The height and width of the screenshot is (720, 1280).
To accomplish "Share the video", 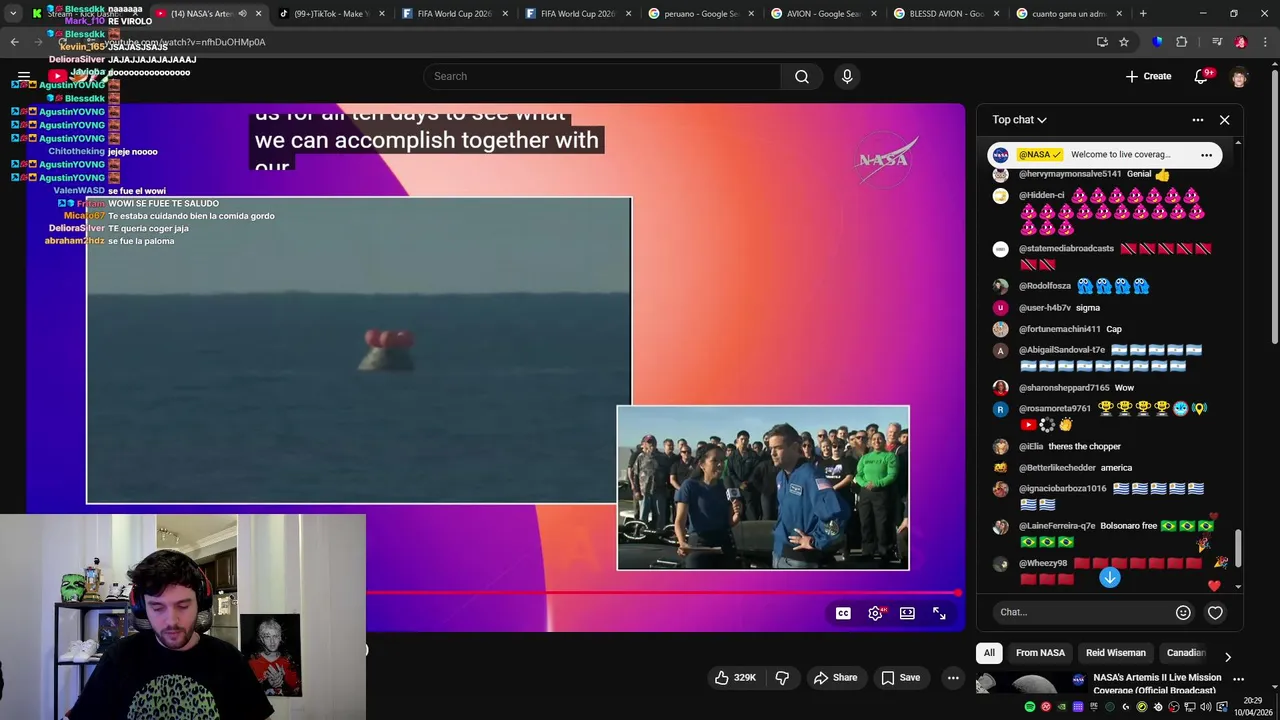I will 835,677.
